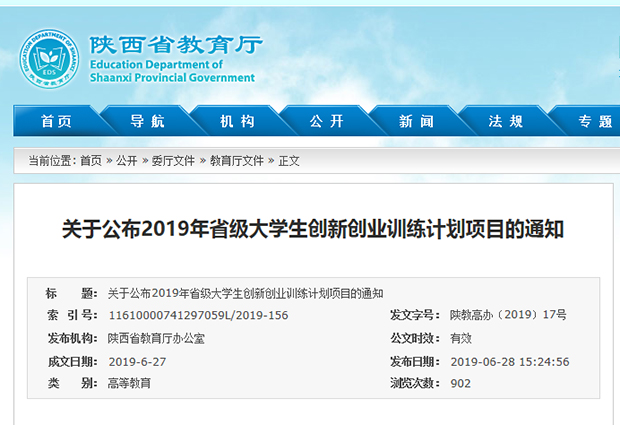620x425 pixels.
Task: Select written date 2019-6-27
Action: click(137, 362)
